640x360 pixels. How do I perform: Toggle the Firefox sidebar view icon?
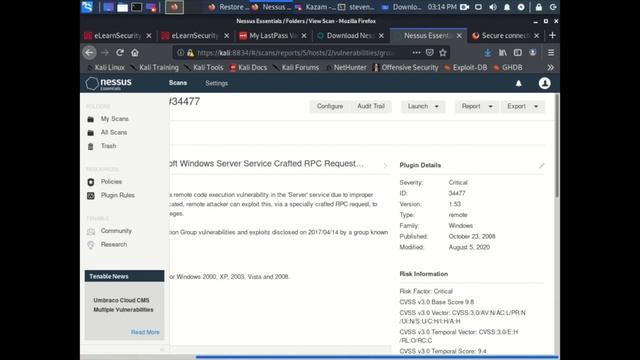518,53
